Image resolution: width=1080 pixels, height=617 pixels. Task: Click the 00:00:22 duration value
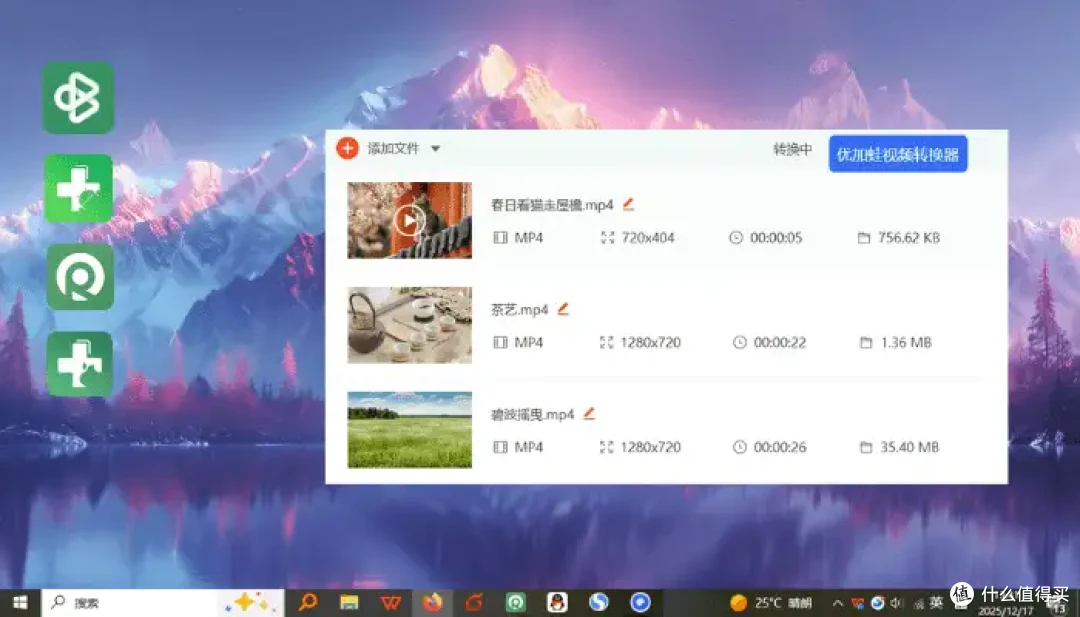coord(780,342)
